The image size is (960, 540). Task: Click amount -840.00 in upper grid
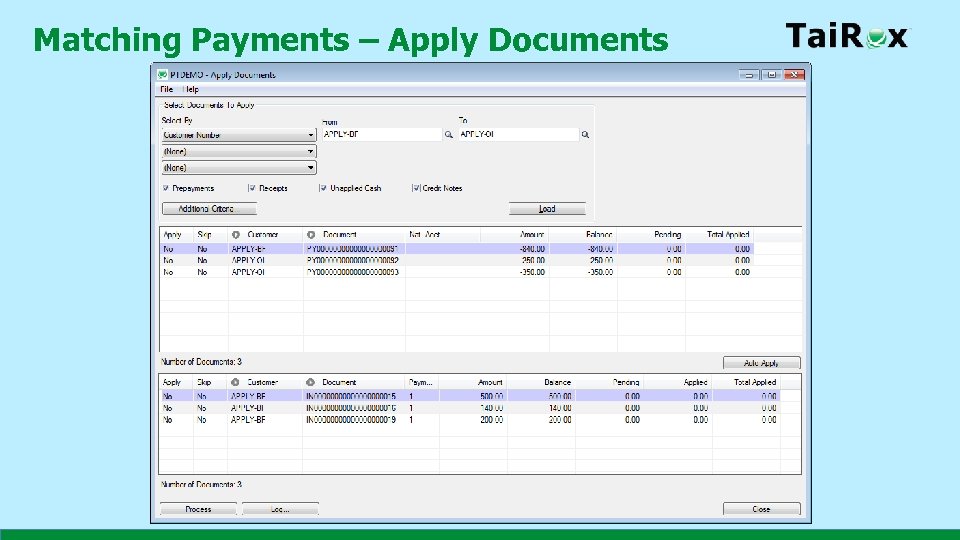(532, 249)
